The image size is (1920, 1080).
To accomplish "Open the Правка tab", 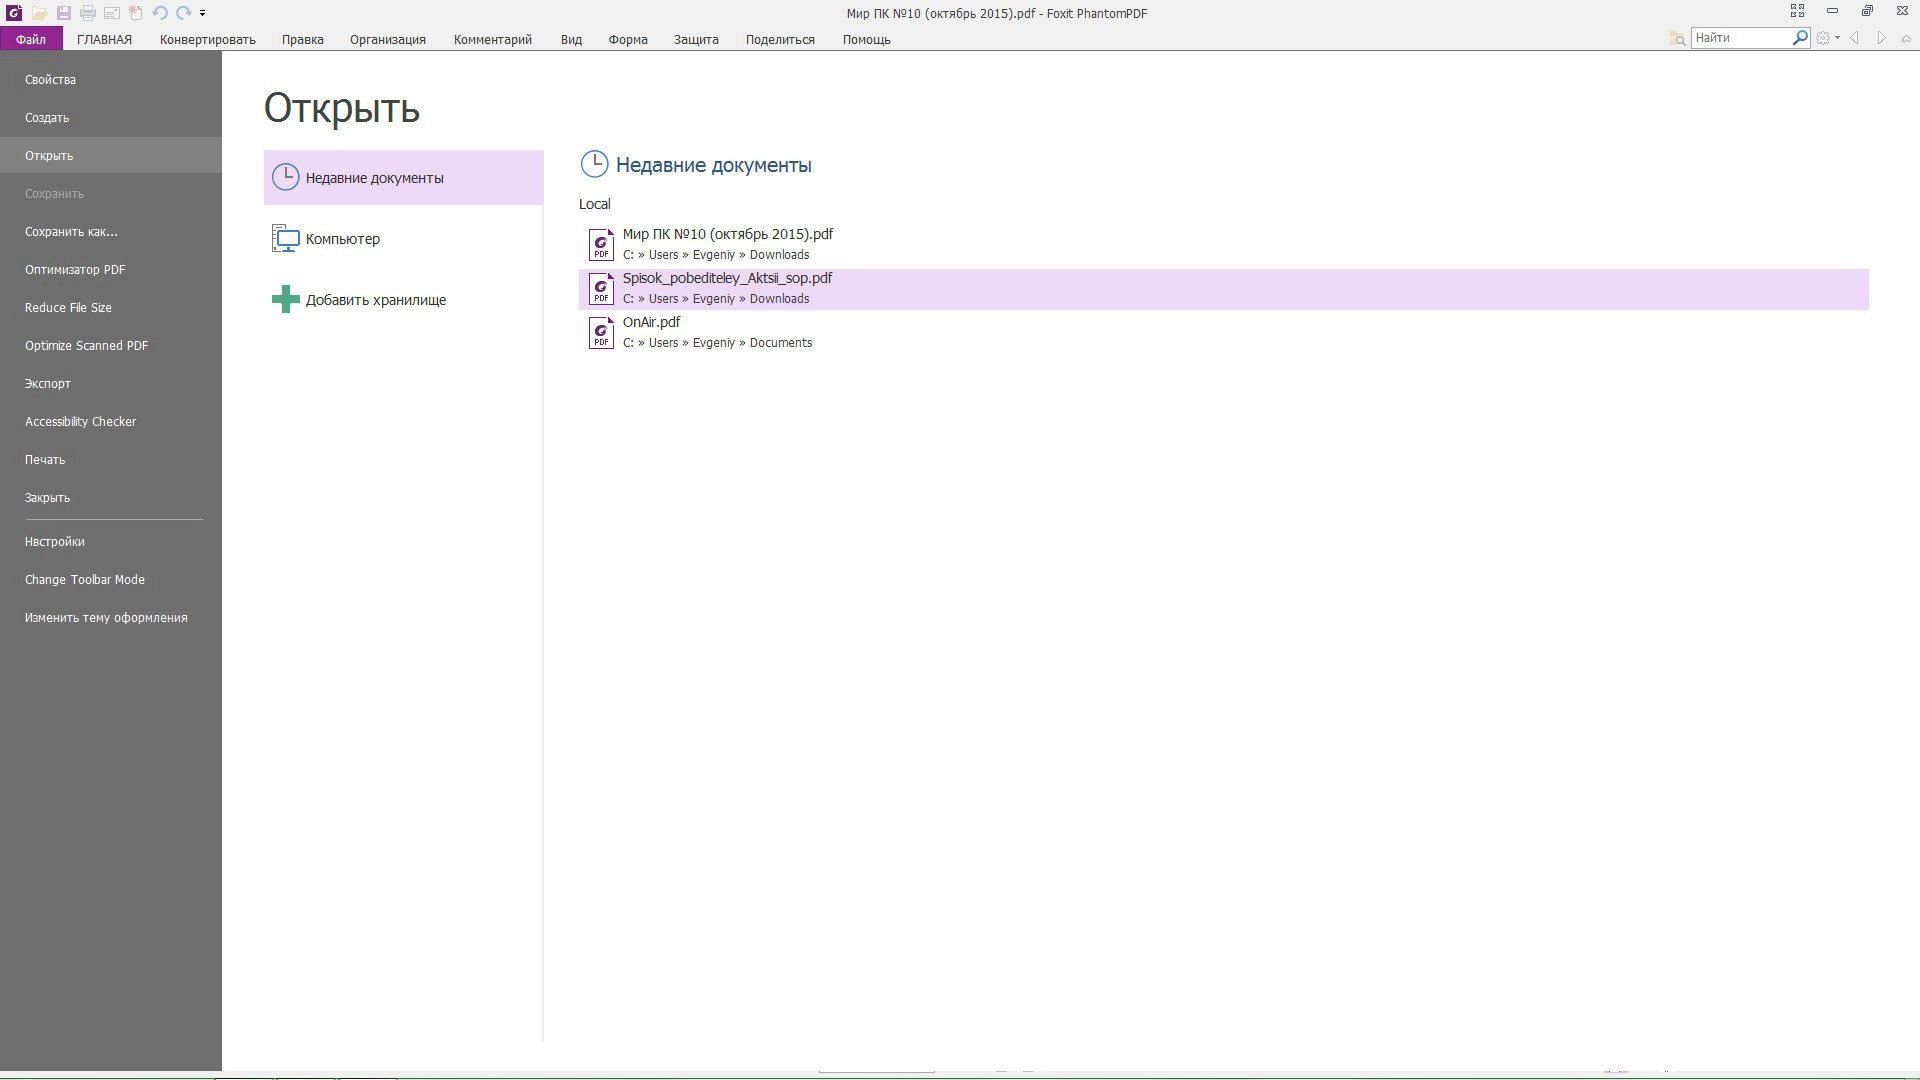I will click(x=302, y=39).
